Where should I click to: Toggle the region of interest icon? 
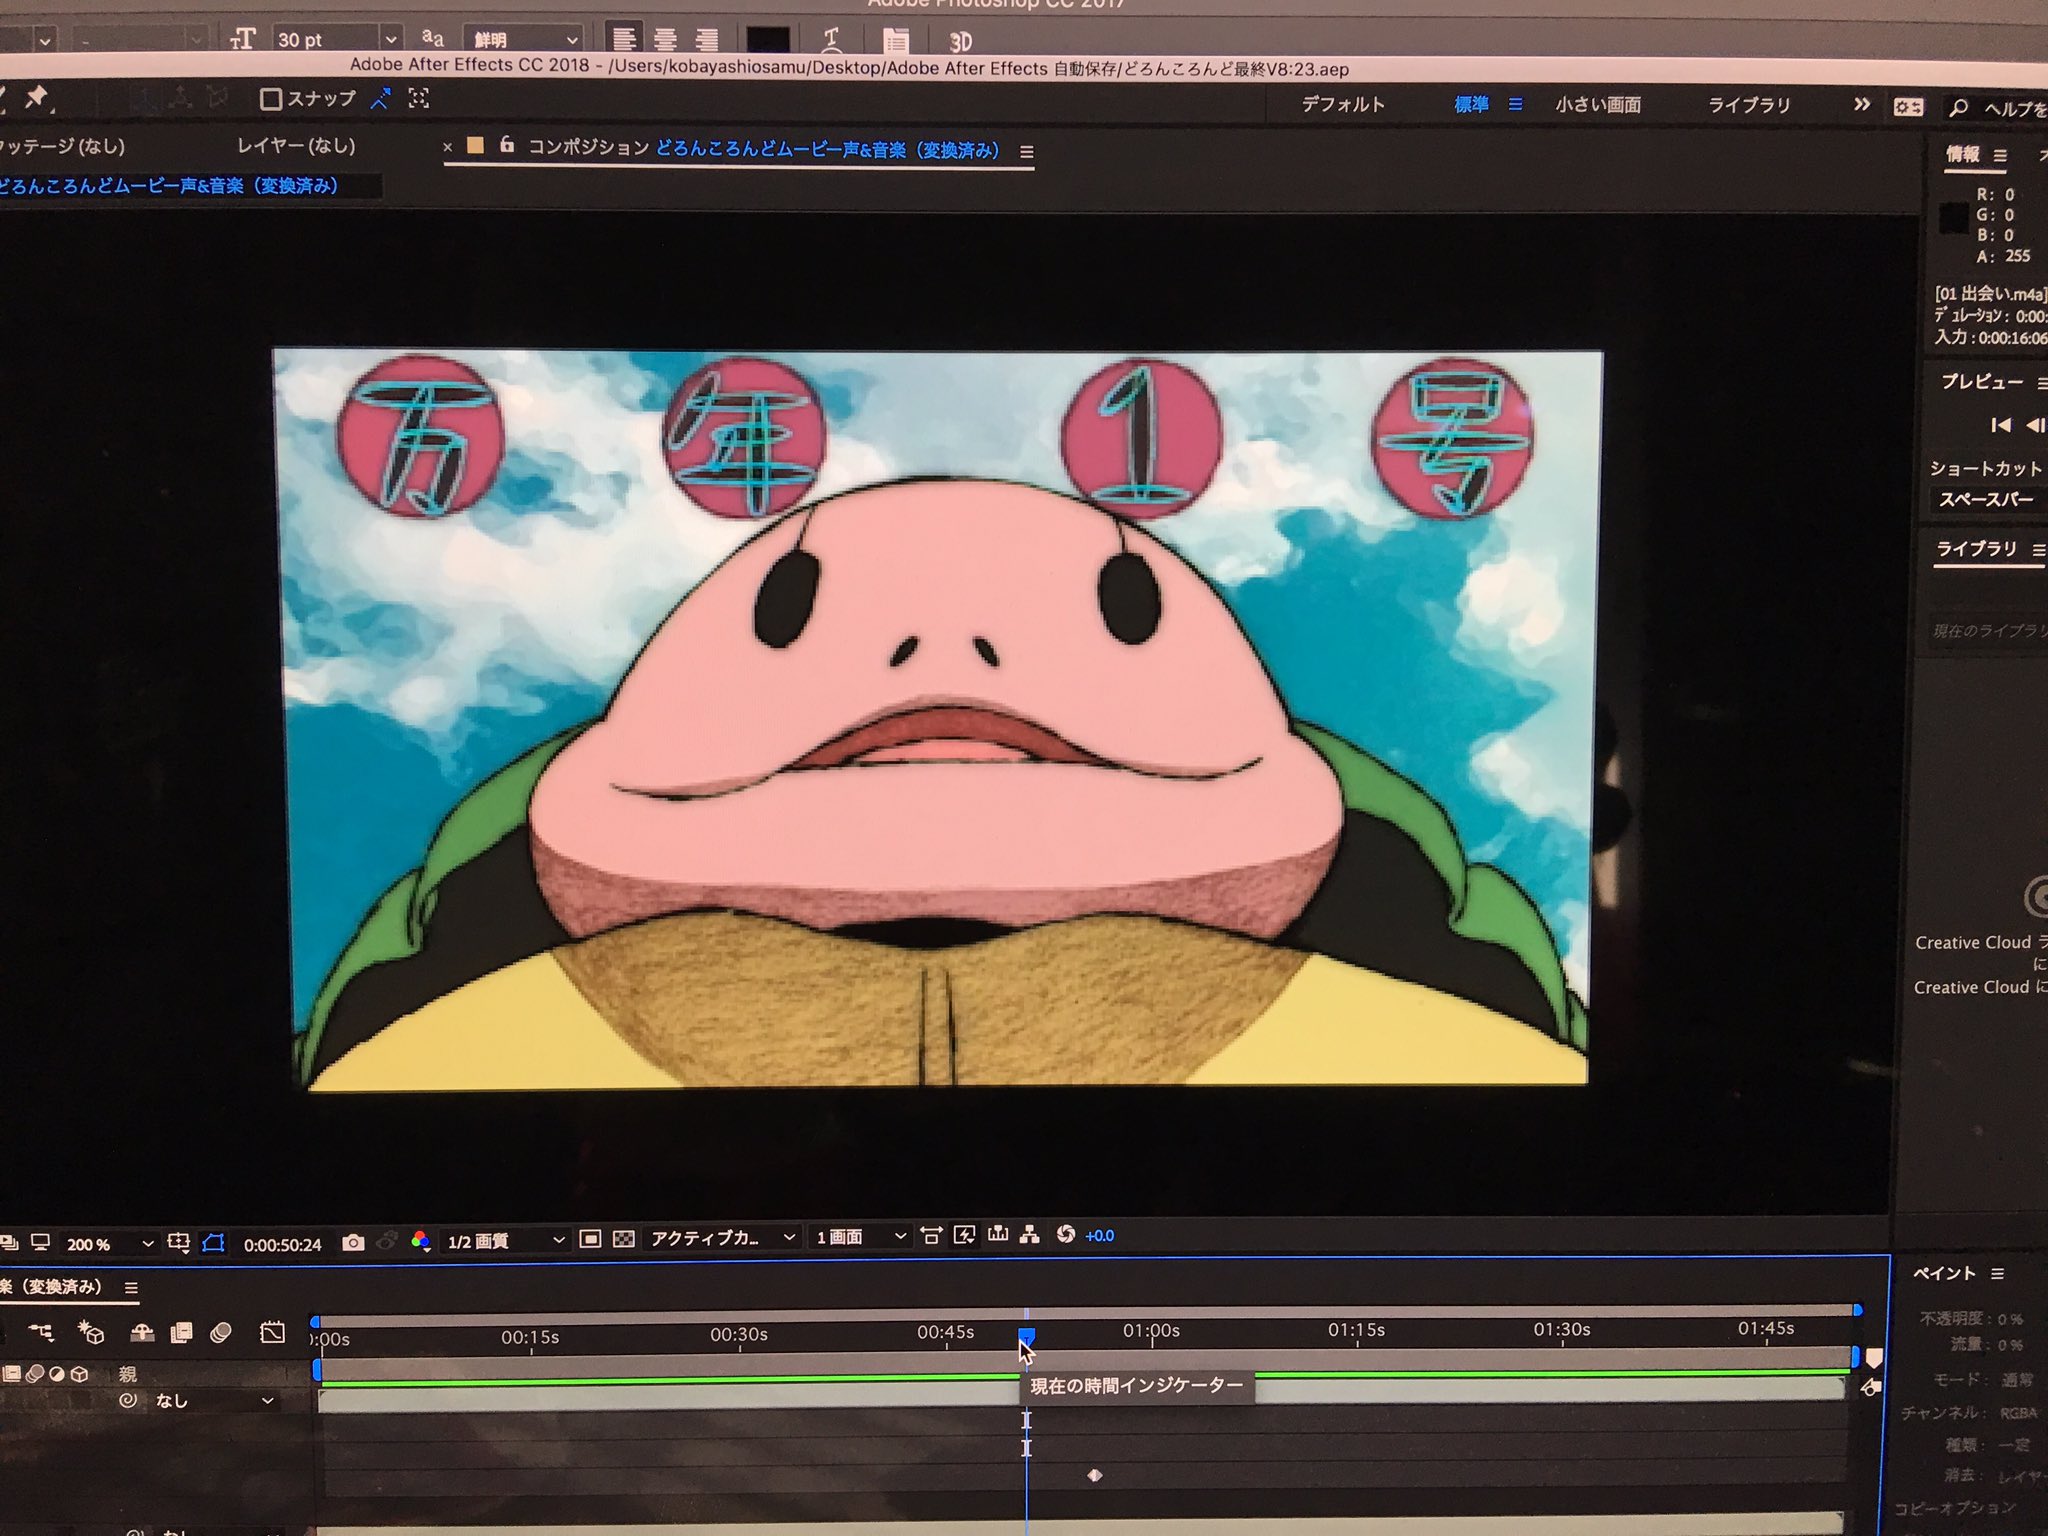click(x=590, y=1239)
